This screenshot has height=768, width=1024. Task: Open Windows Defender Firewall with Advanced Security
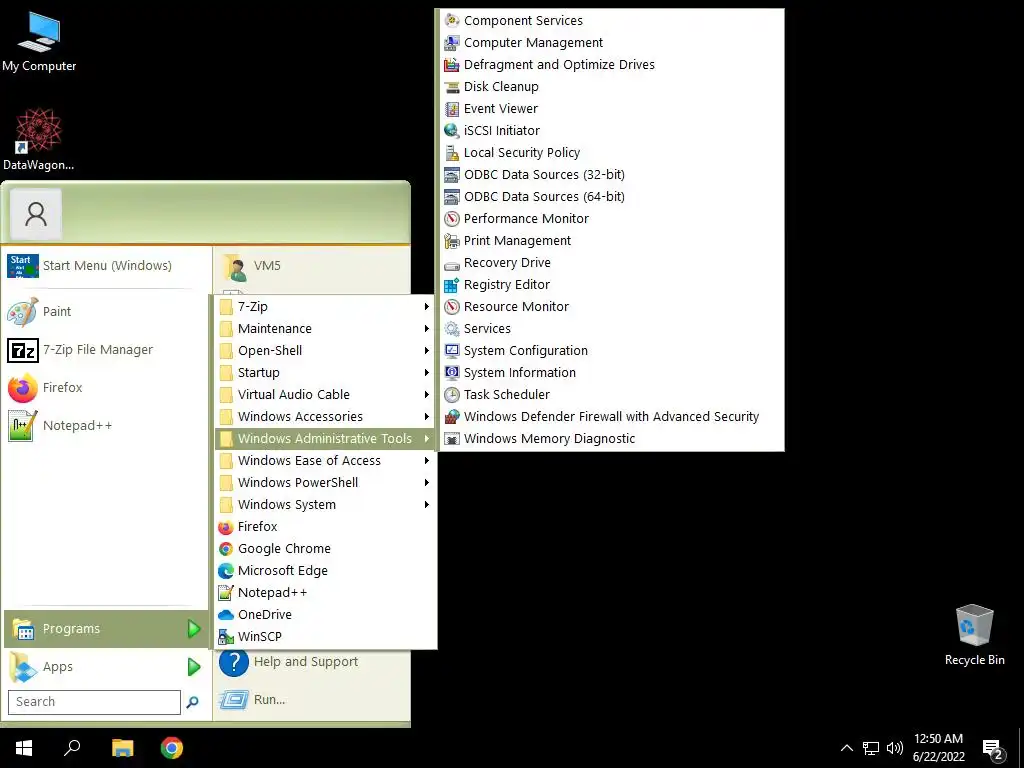point(611,417)
